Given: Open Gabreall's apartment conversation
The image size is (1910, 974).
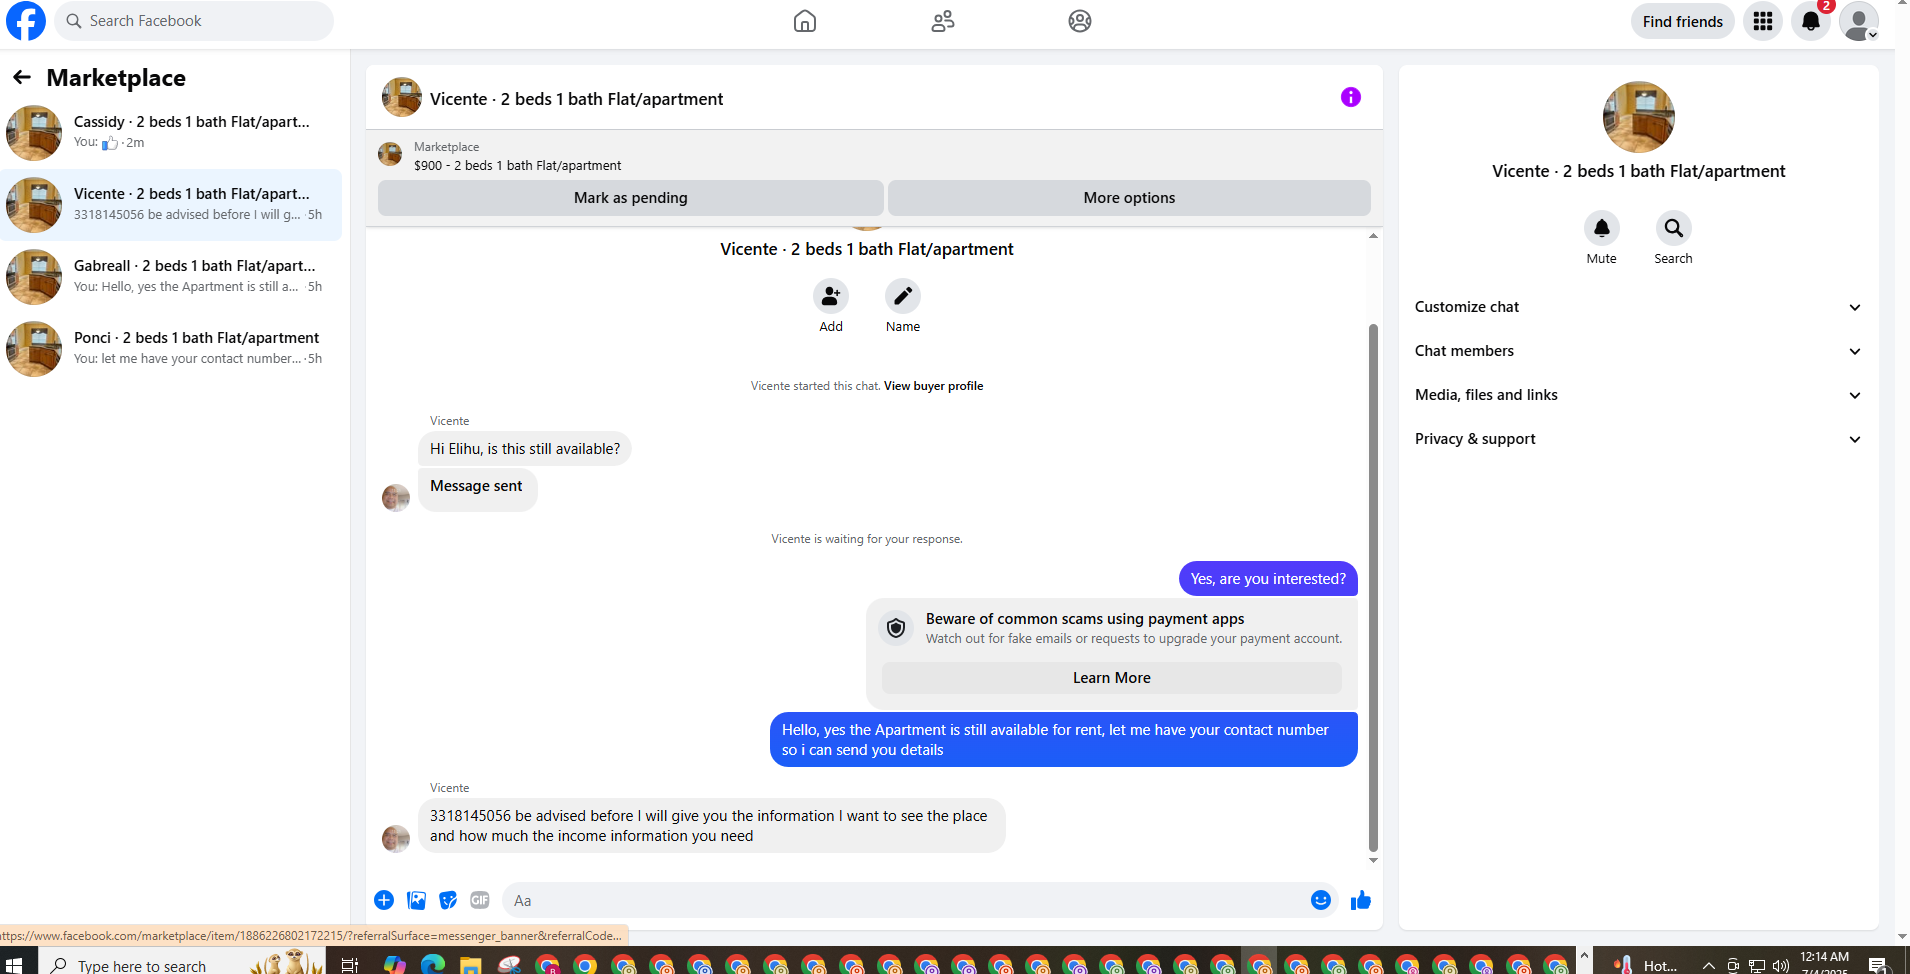Looking at the screenshot, I should 171,277.
